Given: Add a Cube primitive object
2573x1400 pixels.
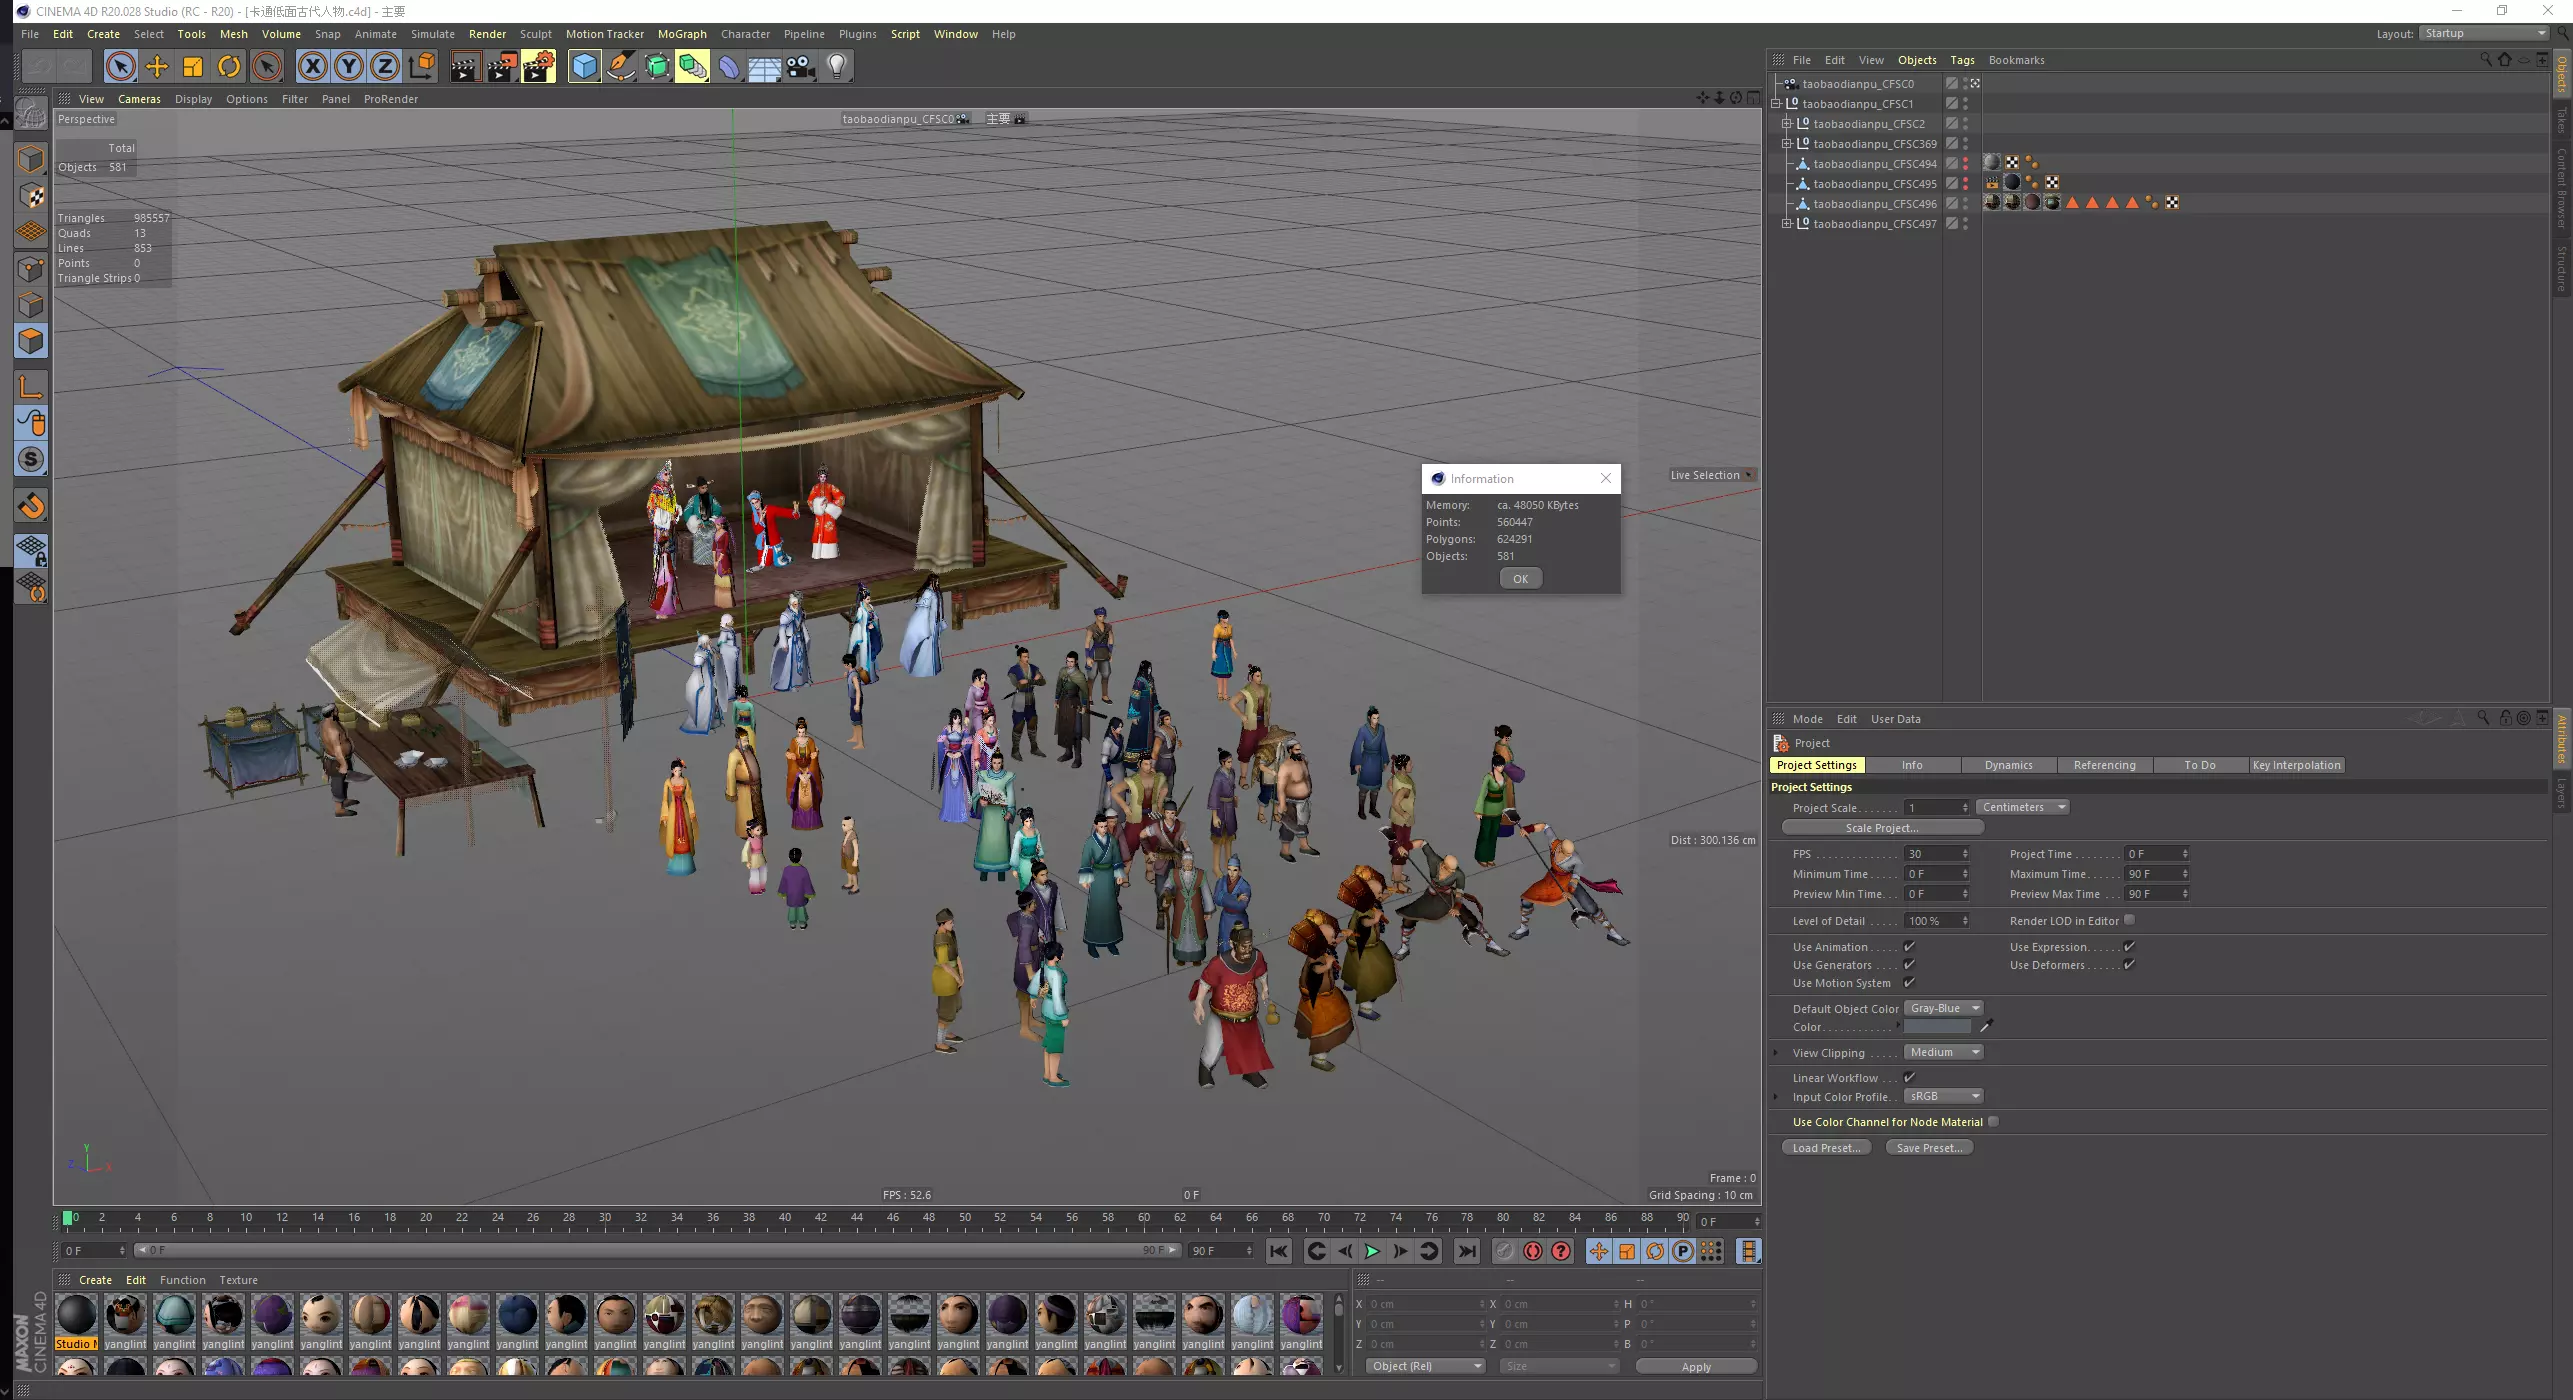Looking at the screenshot, I should [x=584, y=67].
